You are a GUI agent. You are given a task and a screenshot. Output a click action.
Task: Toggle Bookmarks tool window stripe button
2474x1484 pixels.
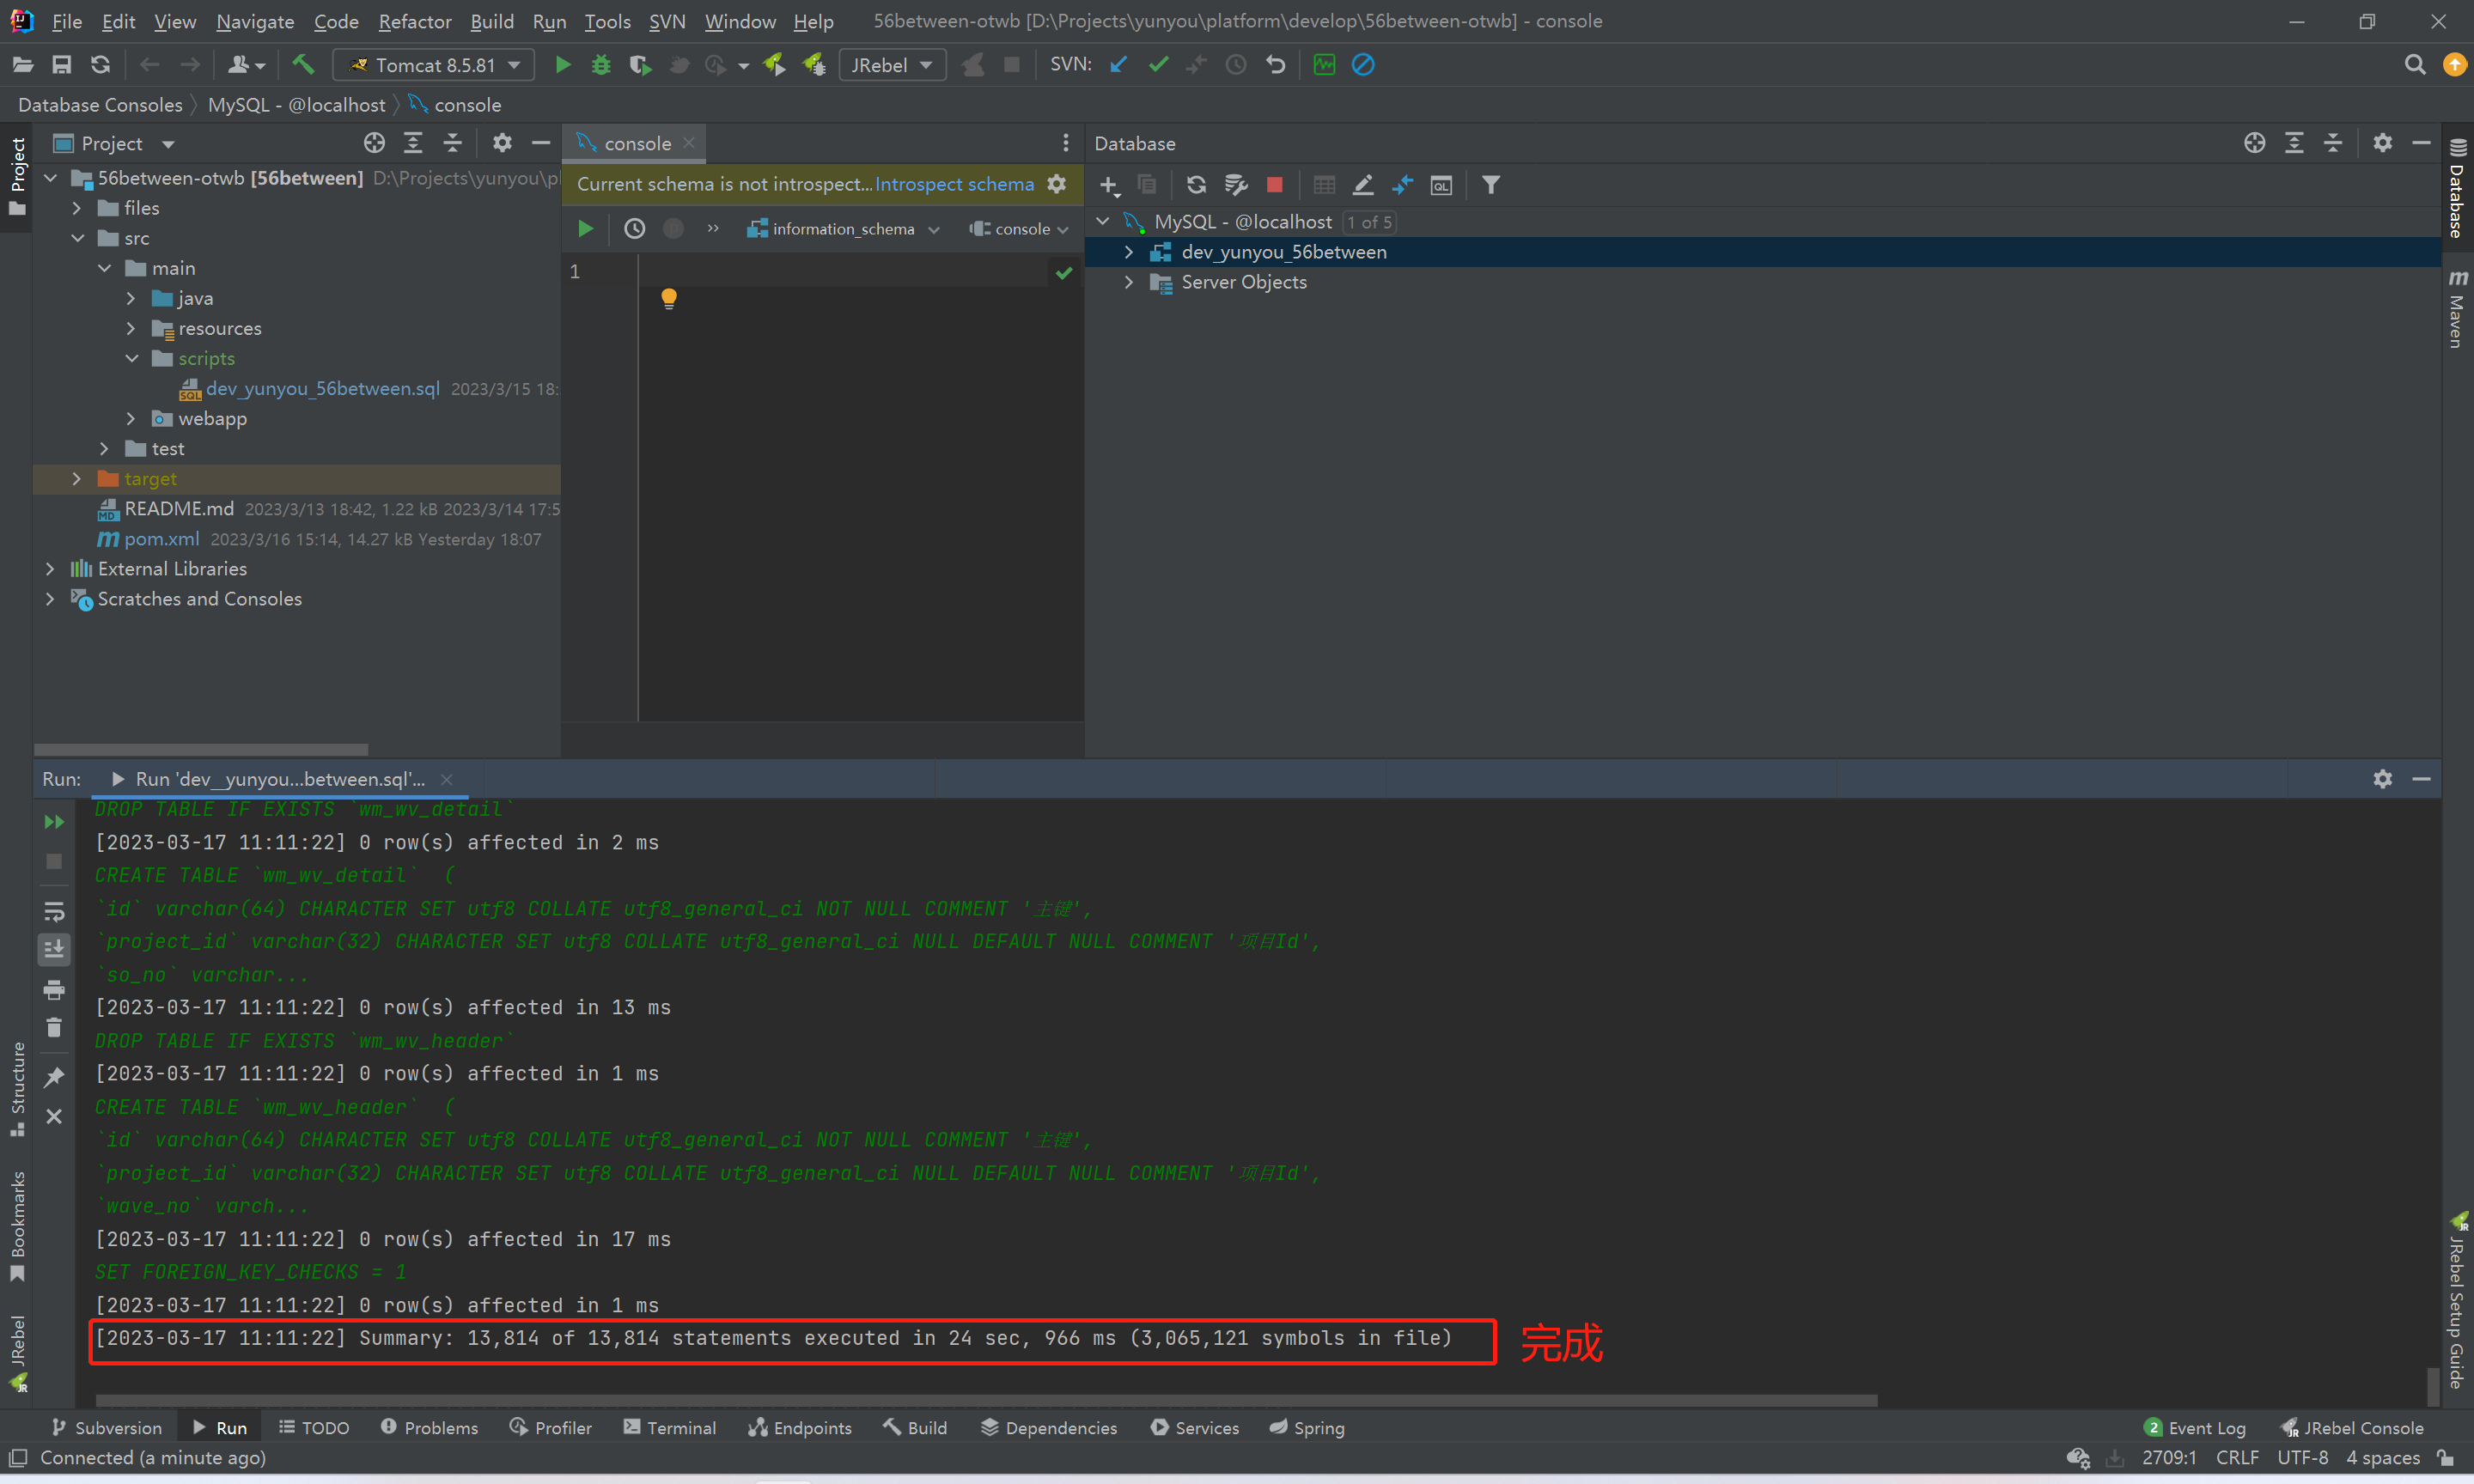(17, 1226)
